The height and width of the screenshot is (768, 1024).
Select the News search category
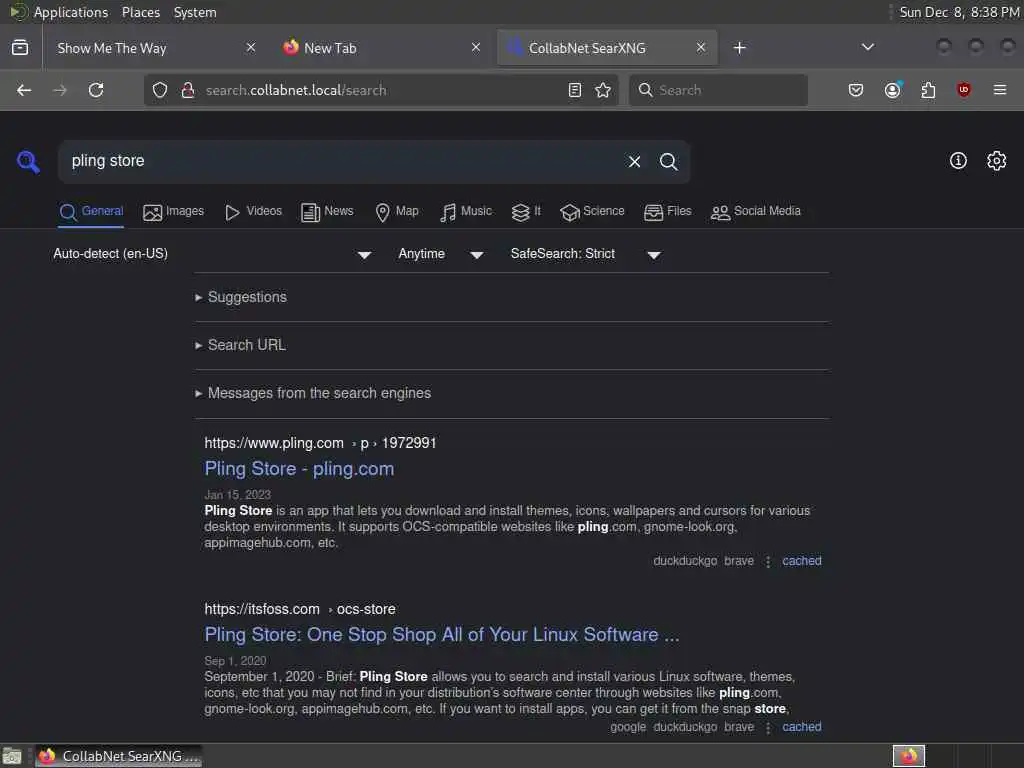pos(327,212)
